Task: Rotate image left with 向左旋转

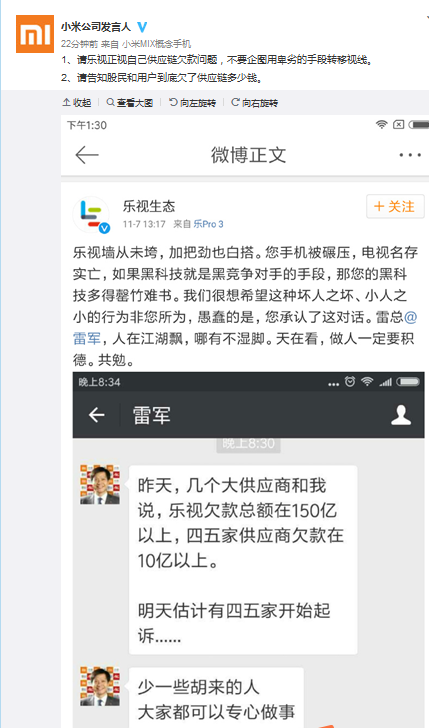Action: [193, 103]
